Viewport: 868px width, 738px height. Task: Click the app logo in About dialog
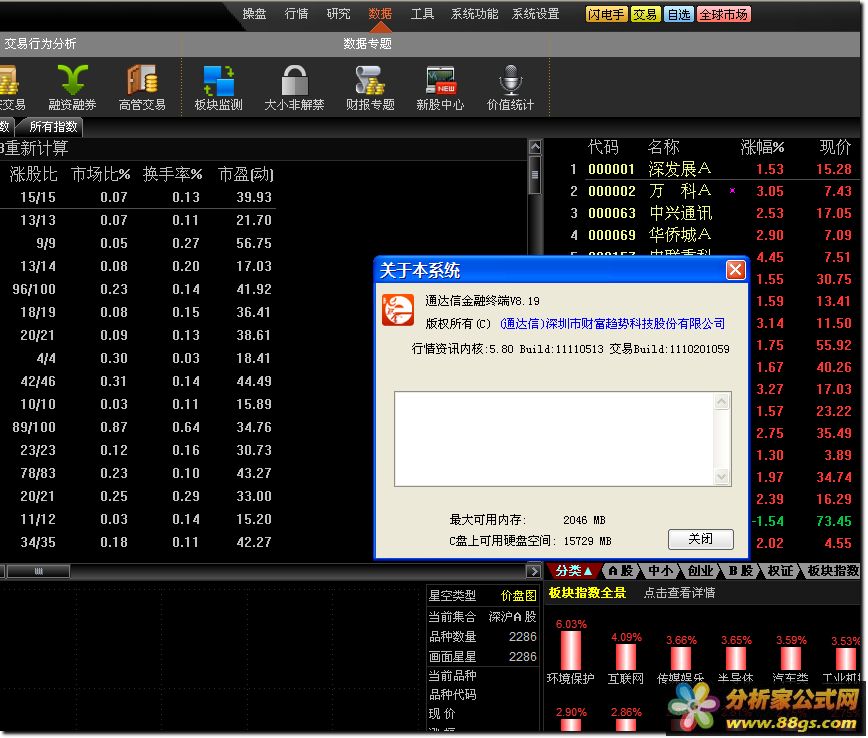(397, 310)
